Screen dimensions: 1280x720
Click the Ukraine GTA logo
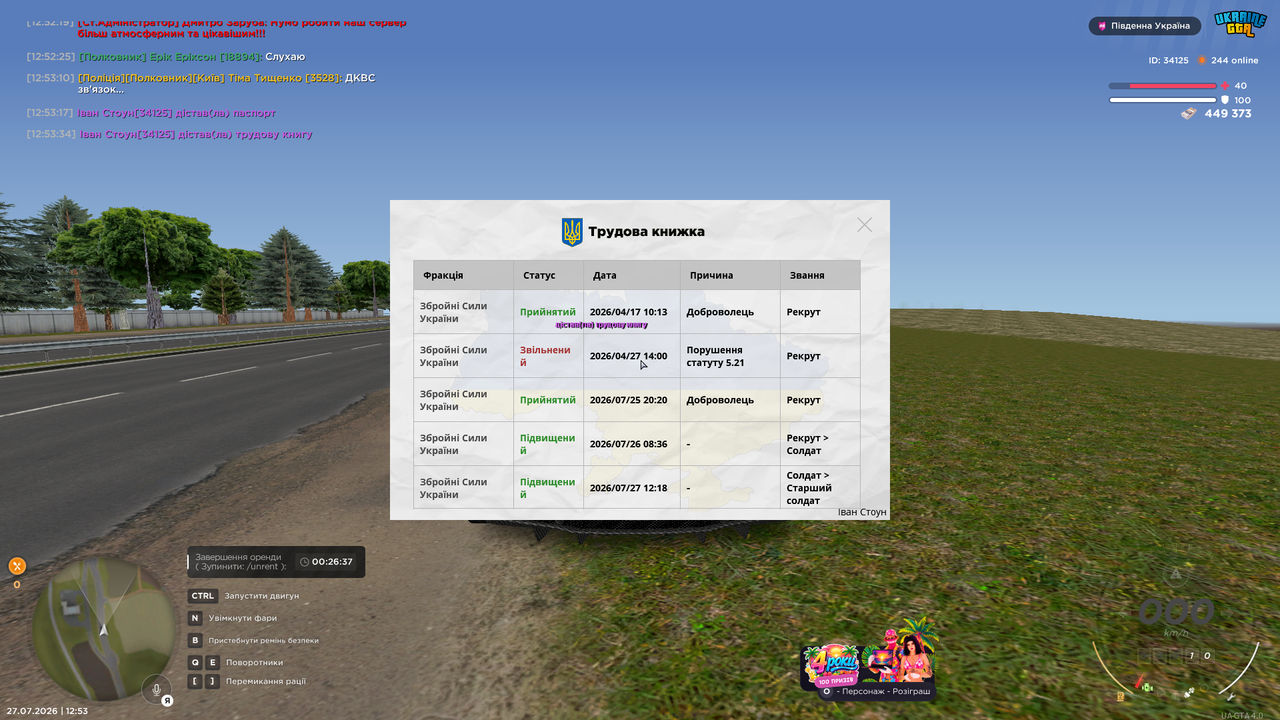(1240, 24)
